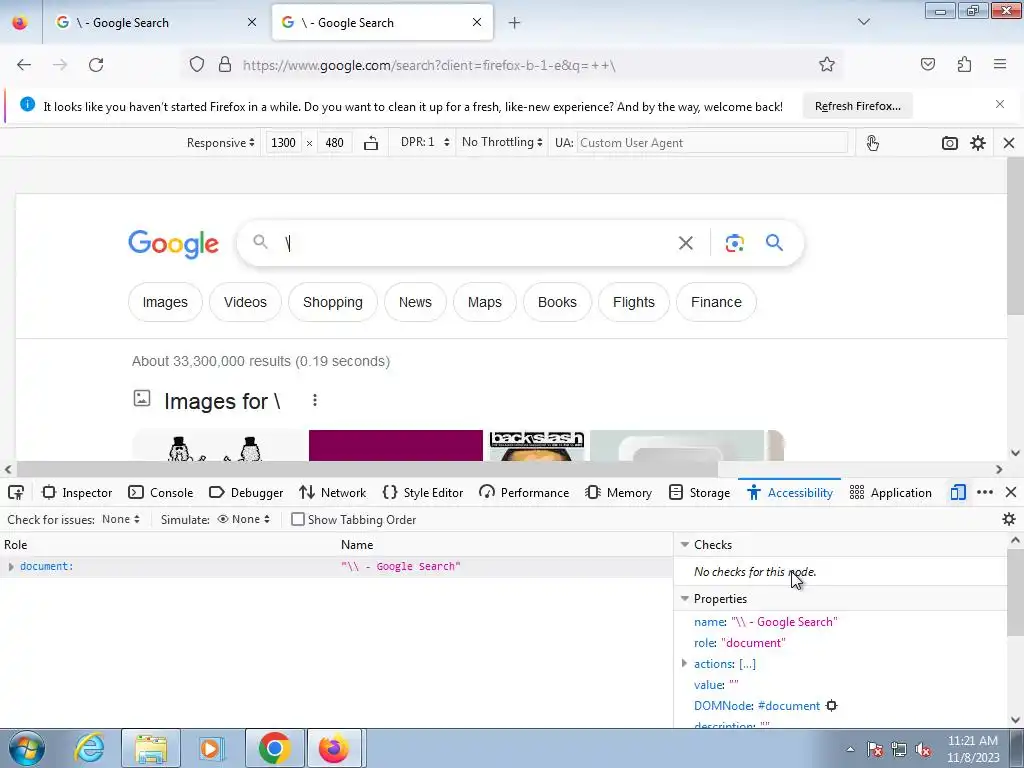Search by image with Google Lens
Screen dimensions: 1024x768
[735, 243]
